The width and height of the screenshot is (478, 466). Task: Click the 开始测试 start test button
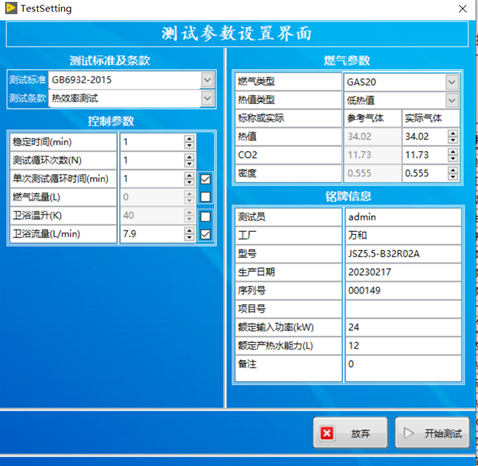click(432, 433)
